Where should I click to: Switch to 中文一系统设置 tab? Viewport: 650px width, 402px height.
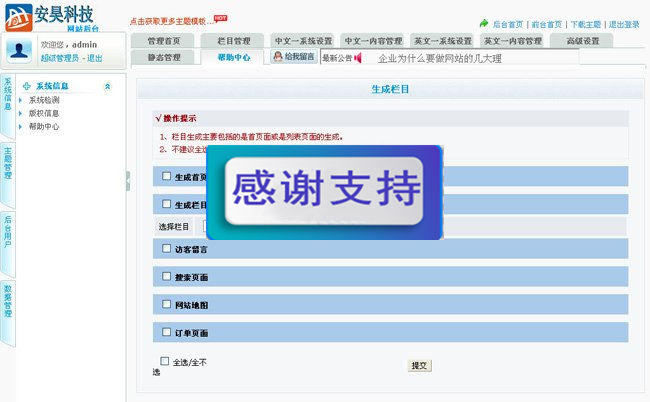point(303,41)
